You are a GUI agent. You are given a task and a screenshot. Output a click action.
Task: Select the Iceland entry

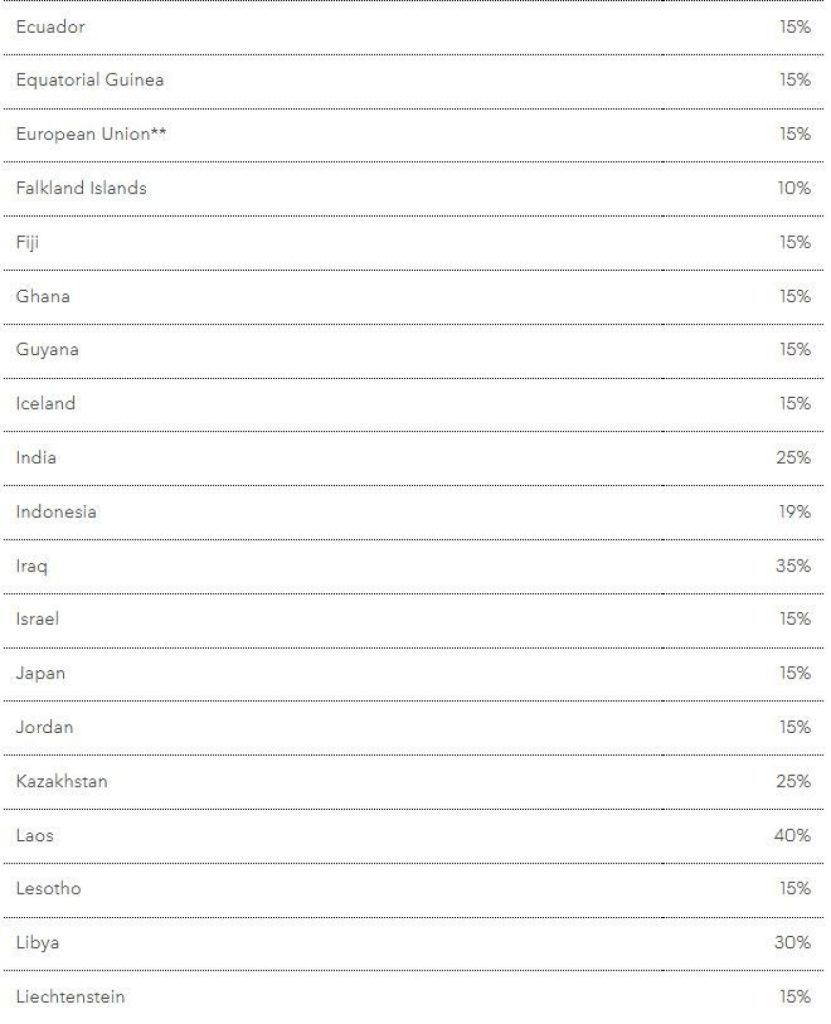(x=45, y=404)
